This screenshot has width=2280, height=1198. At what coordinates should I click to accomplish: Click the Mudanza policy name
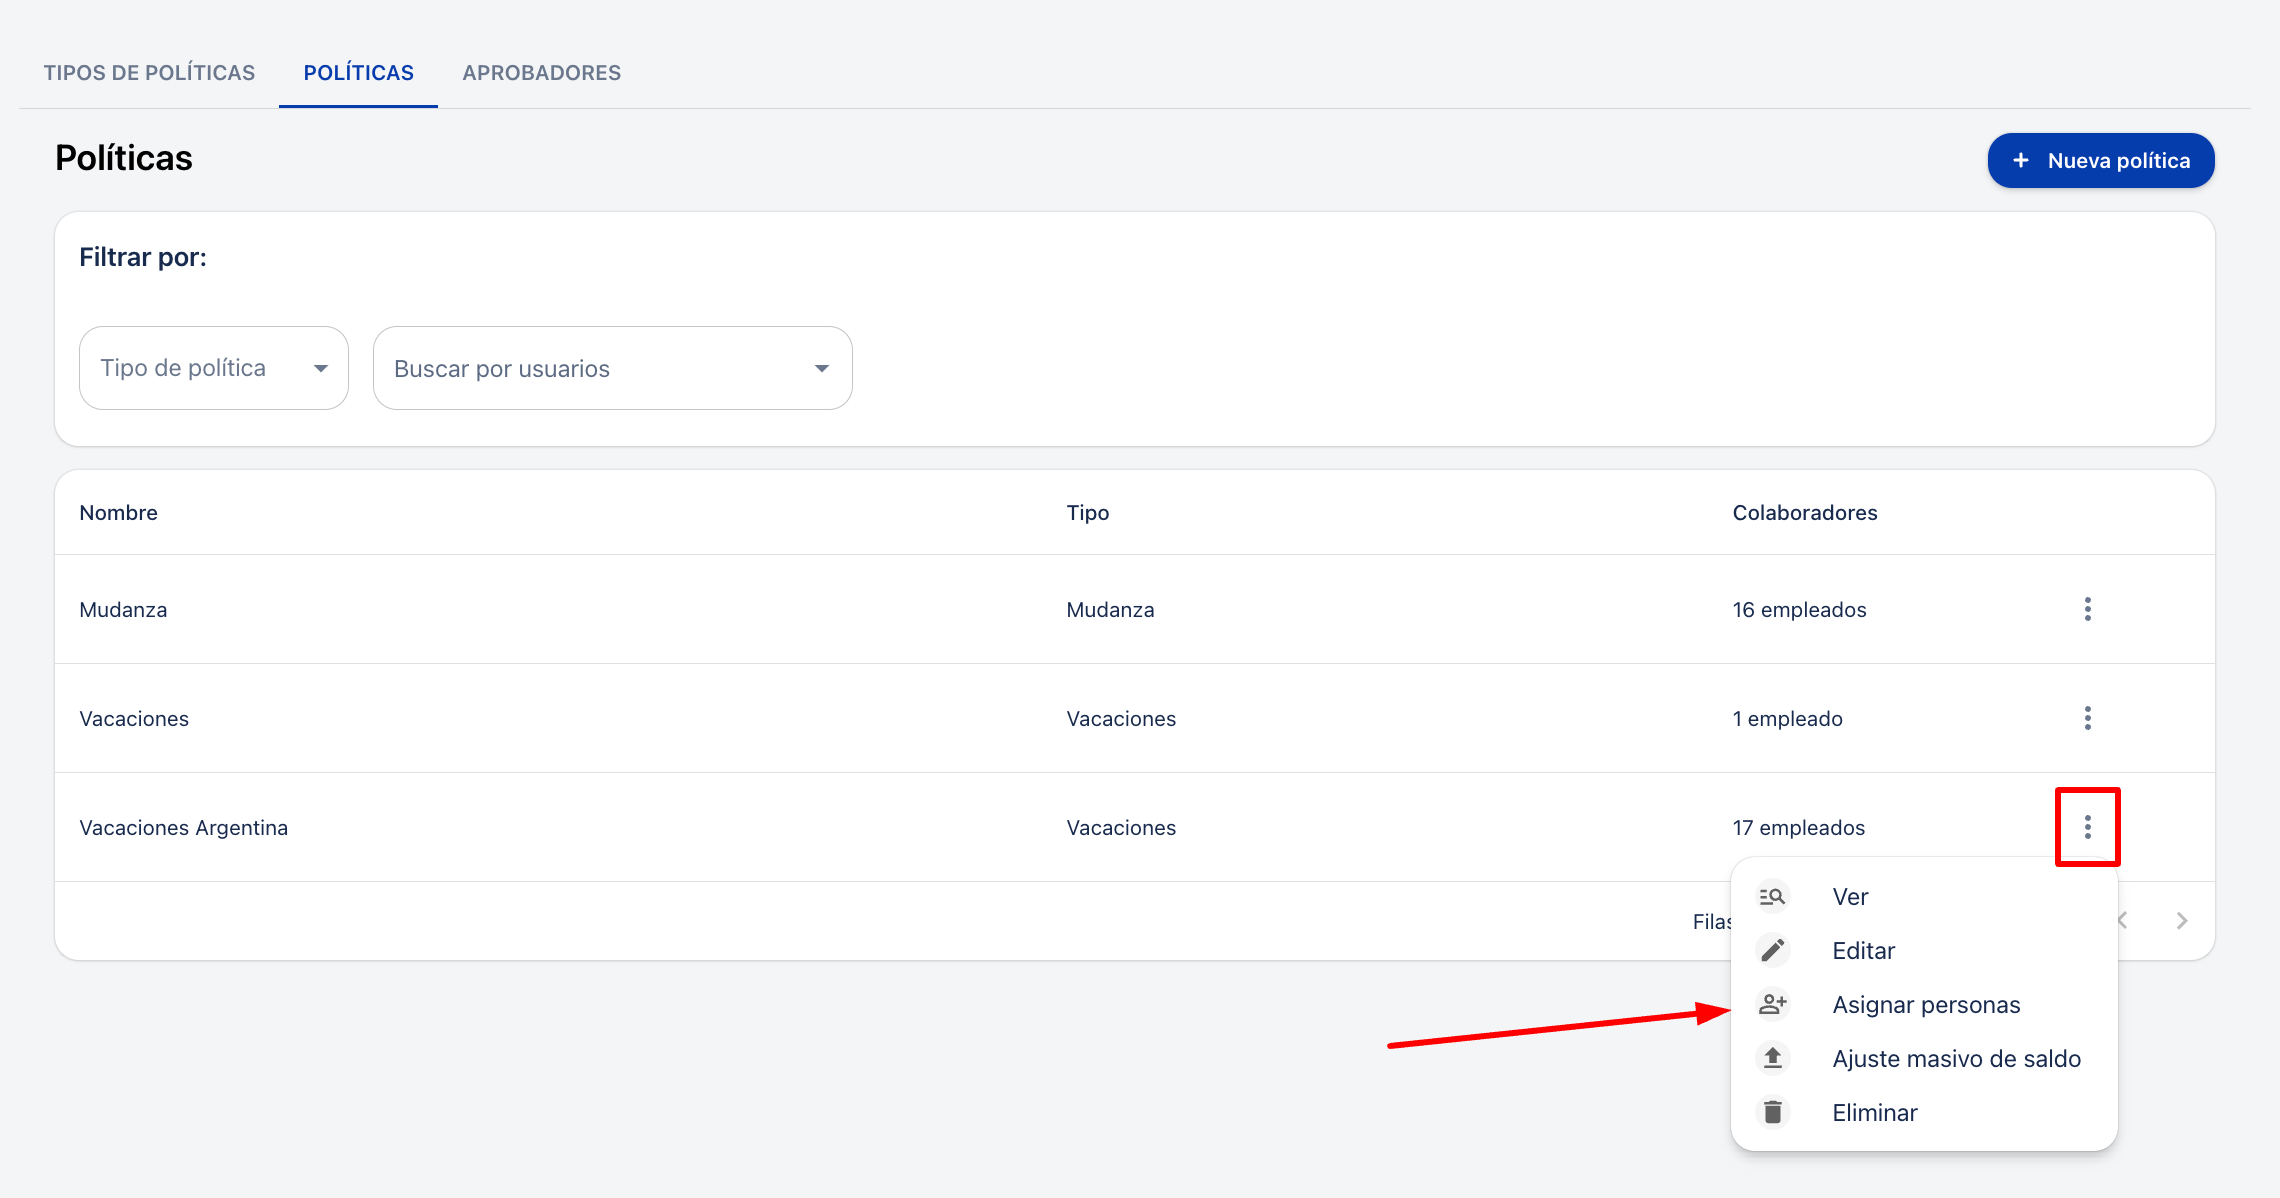pos(123,610)
